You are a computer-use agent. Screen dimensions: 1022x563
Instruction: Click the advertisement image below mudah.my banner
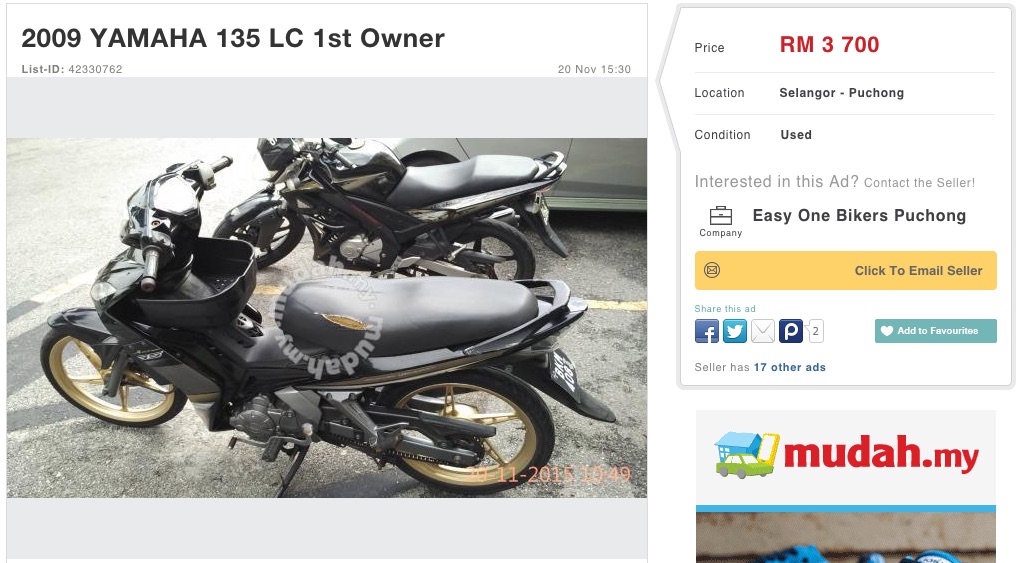(845, 538)
